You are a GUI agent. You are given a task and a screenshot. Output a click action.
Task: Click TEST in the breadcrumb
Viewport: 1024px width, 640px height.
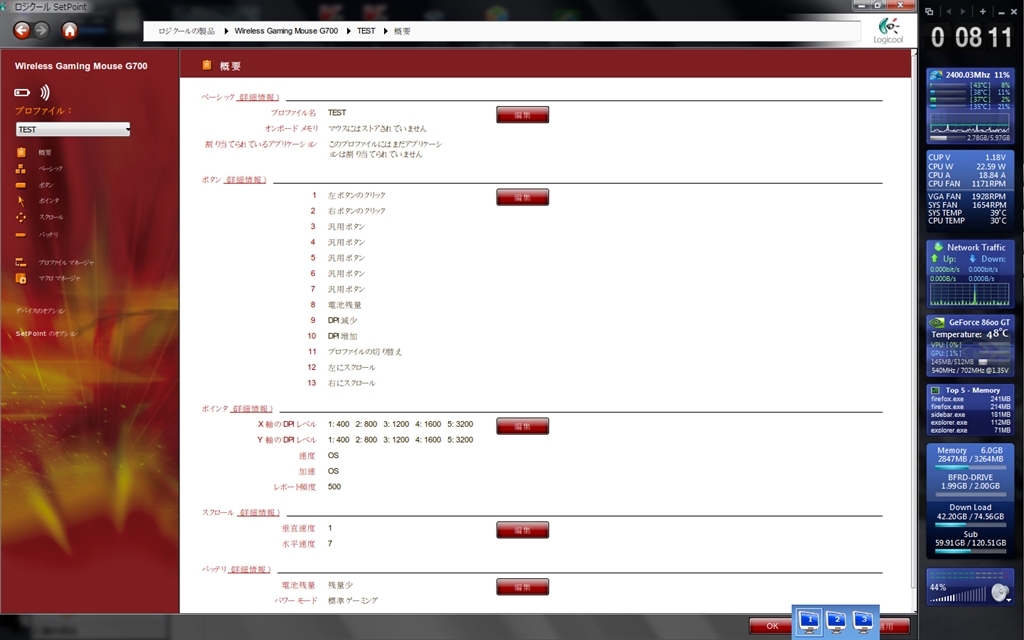[366, 31]
